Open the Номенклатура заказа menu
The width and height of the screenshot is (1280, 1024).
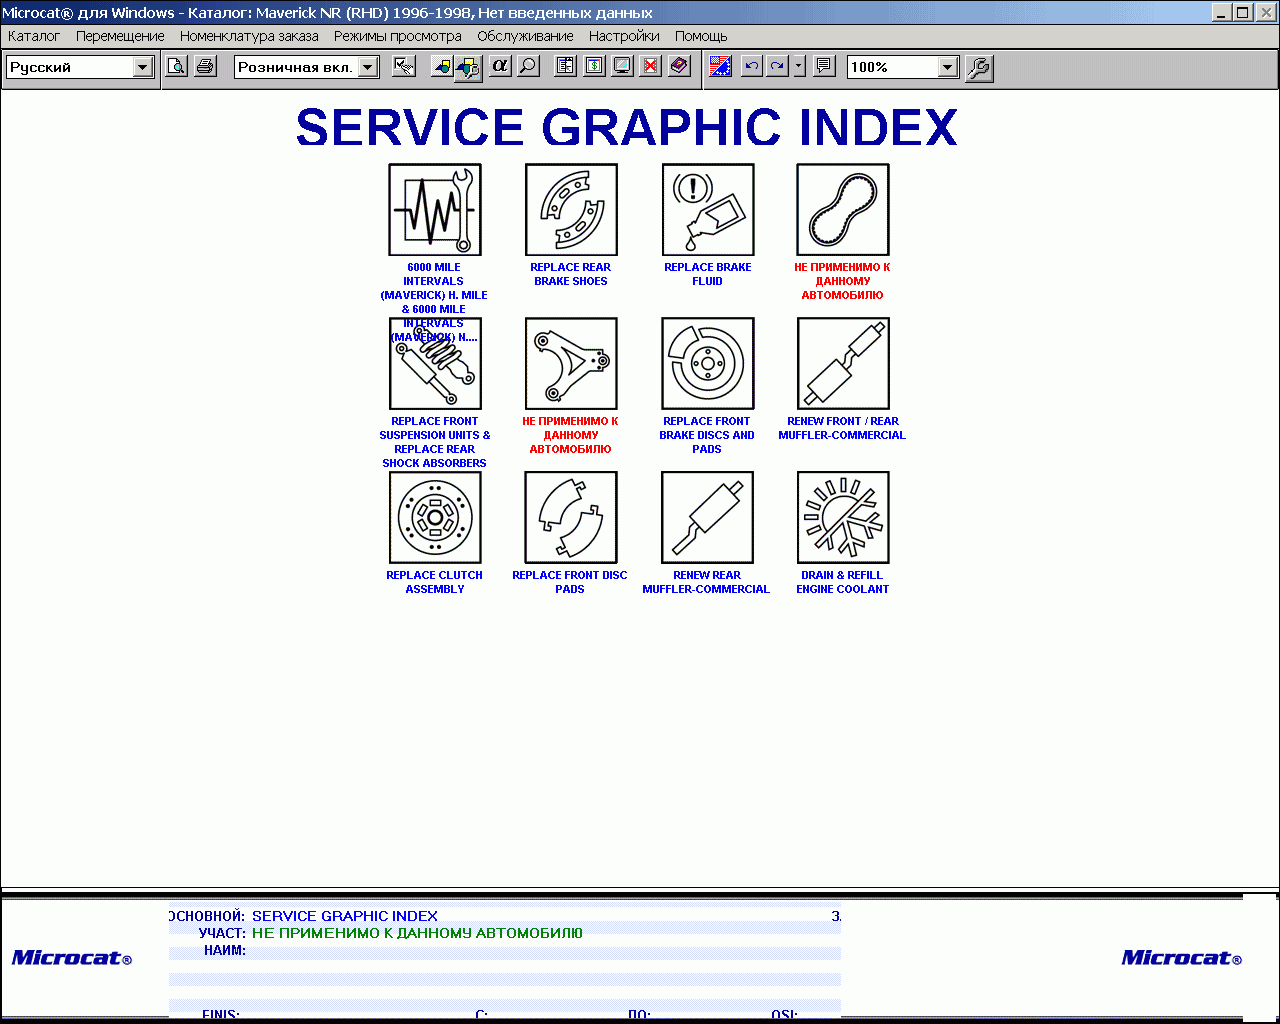click(249, 36)
